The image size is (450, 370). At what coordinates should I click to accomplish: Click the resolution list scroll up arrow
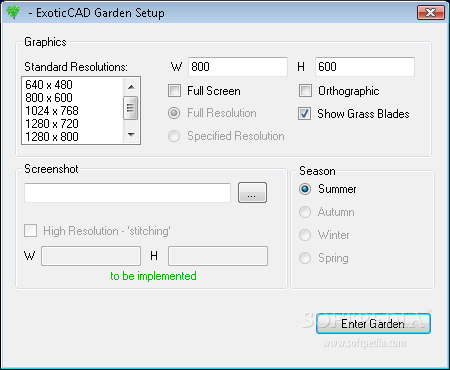(x=131, y=87)
